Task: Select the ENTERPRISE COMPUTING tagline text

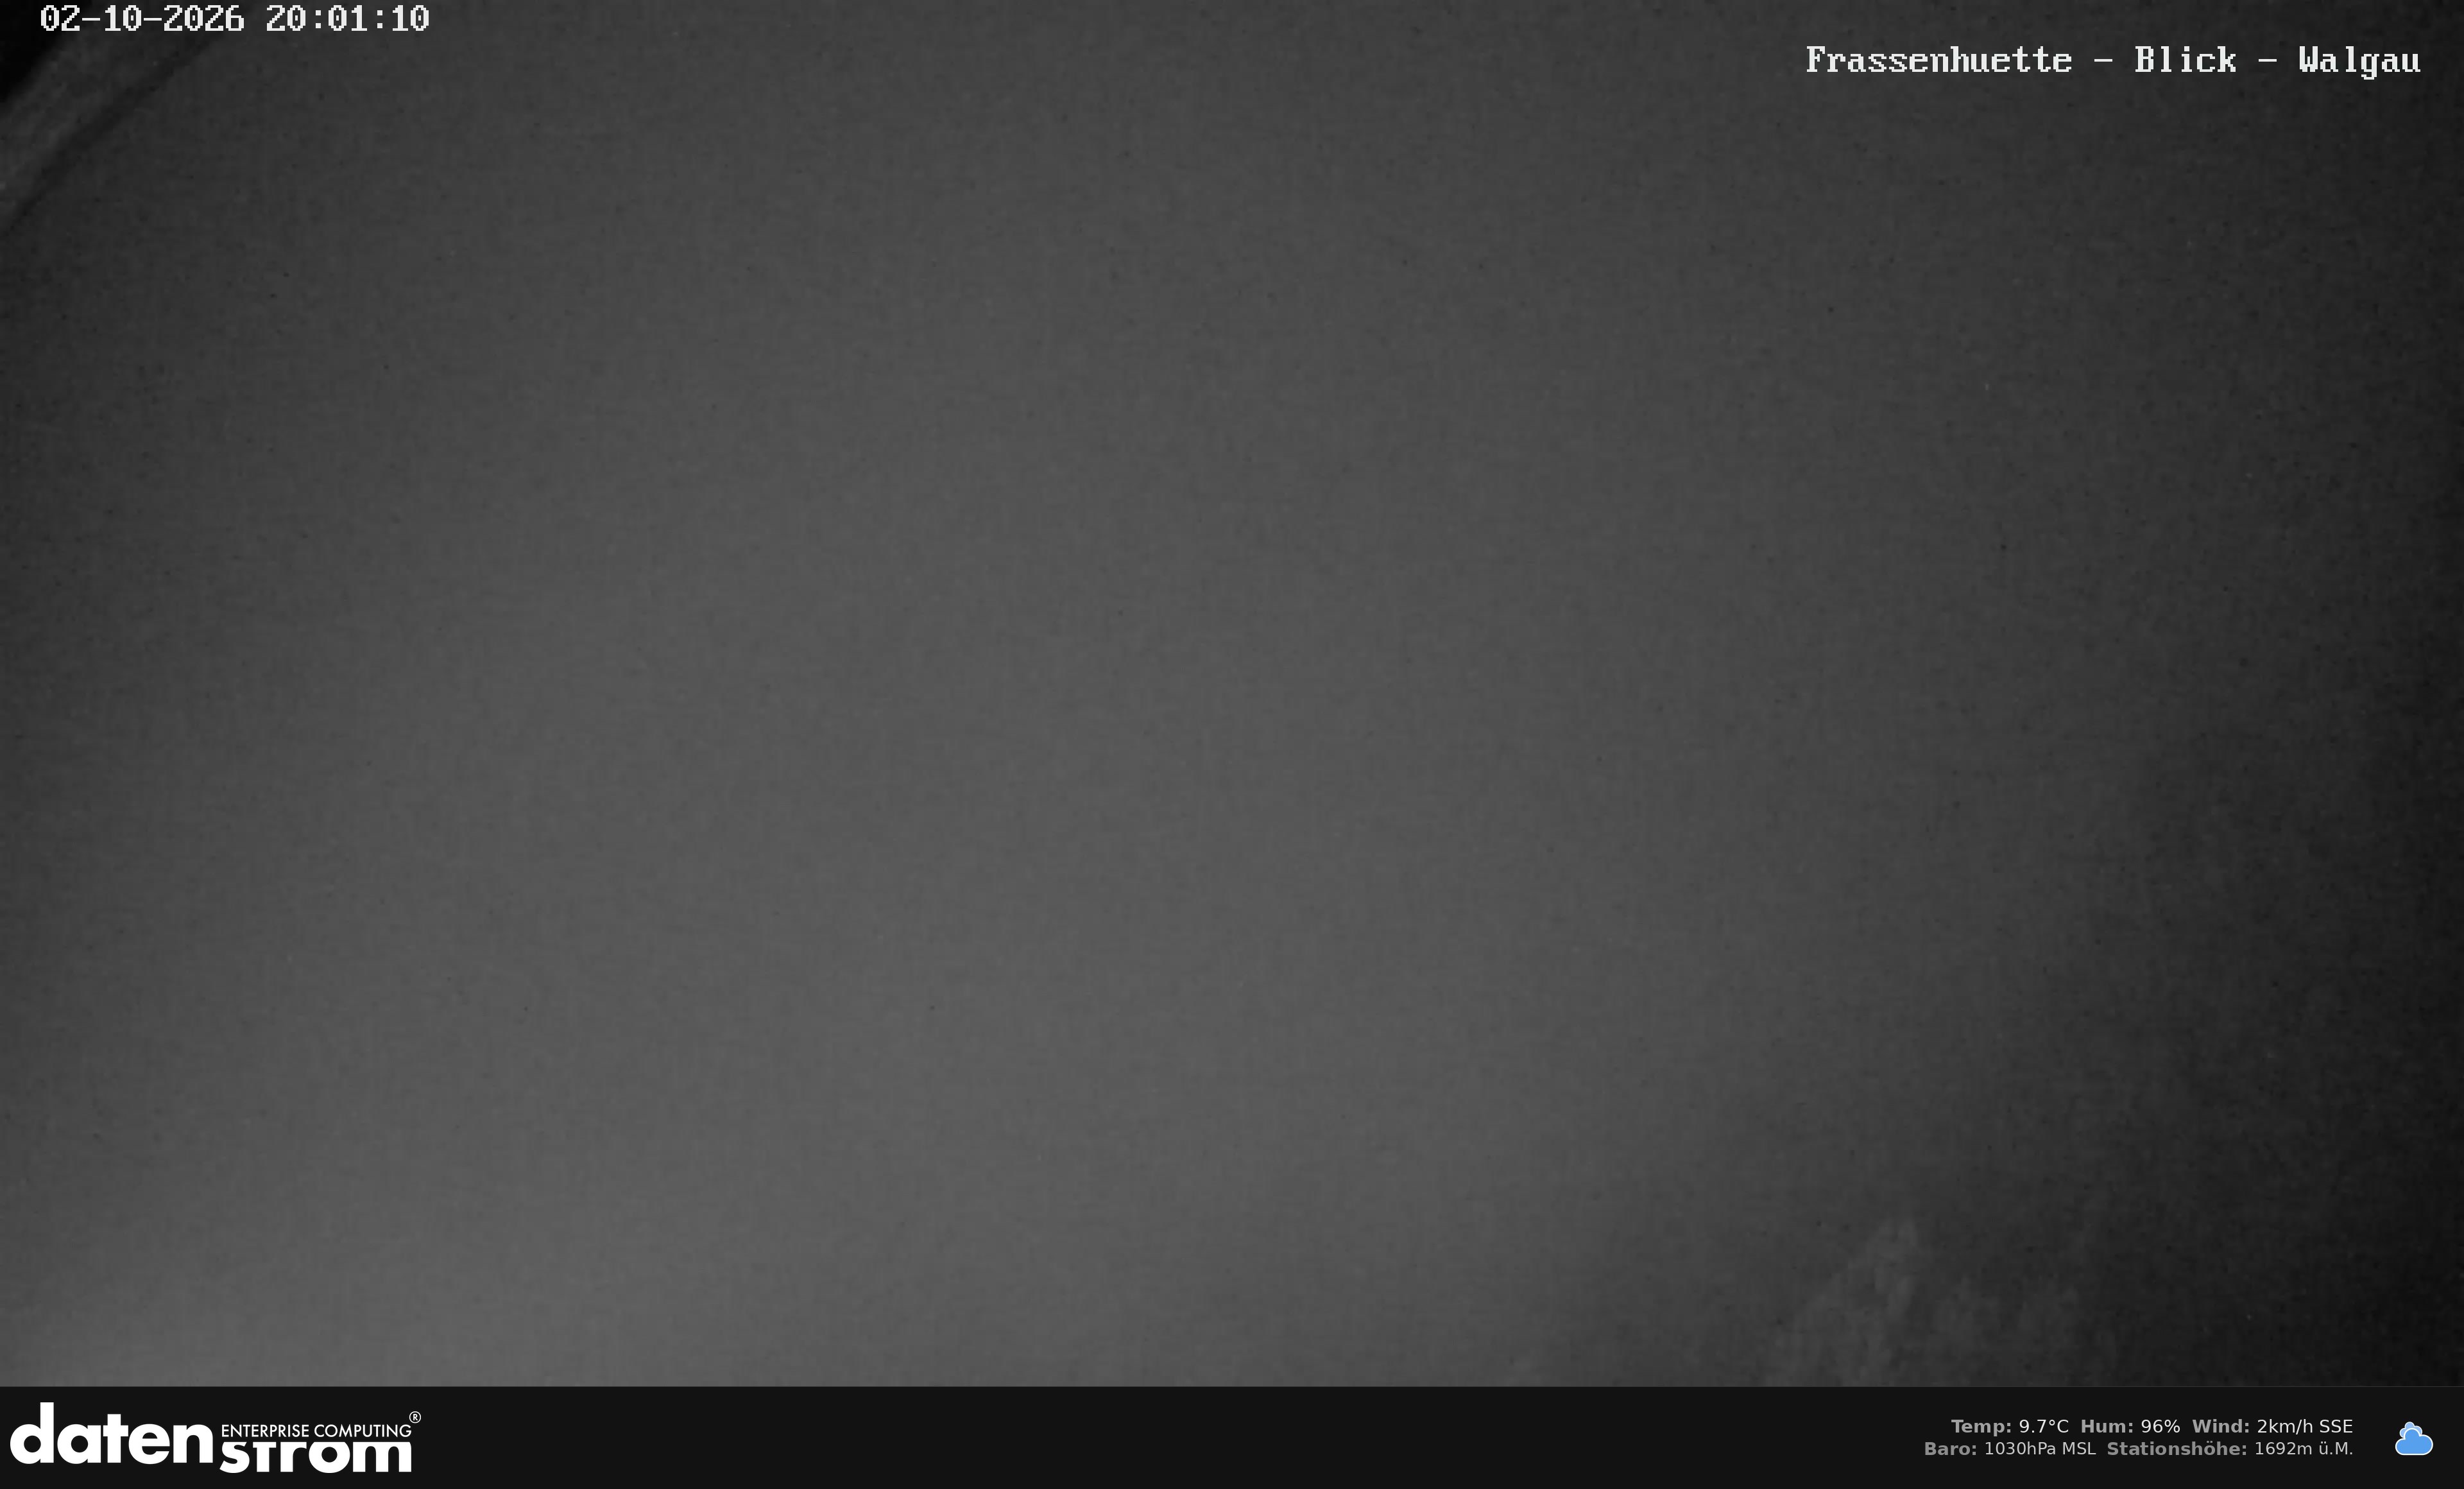Action: tap(315, 1430)
